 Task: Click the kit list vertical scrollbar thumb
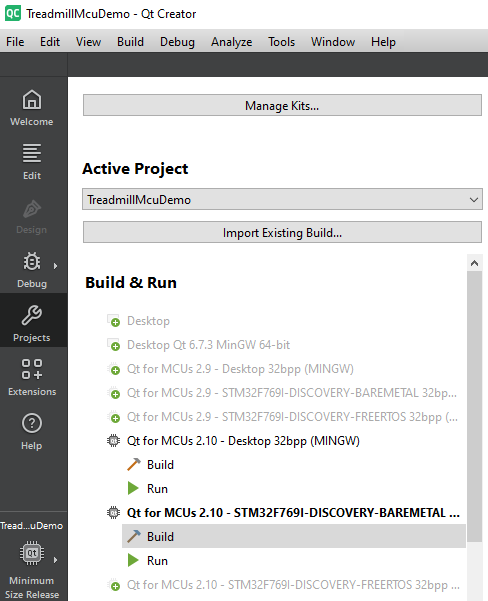pos(475,406)
